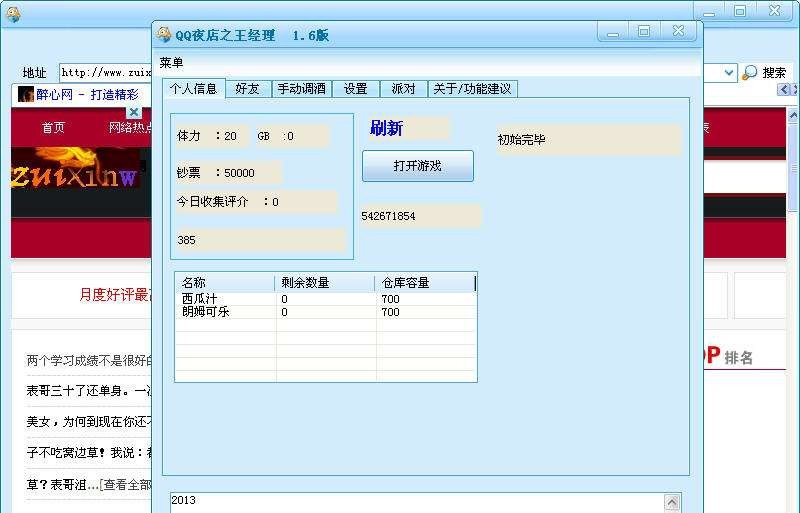Open the 派对 tab

404,89
